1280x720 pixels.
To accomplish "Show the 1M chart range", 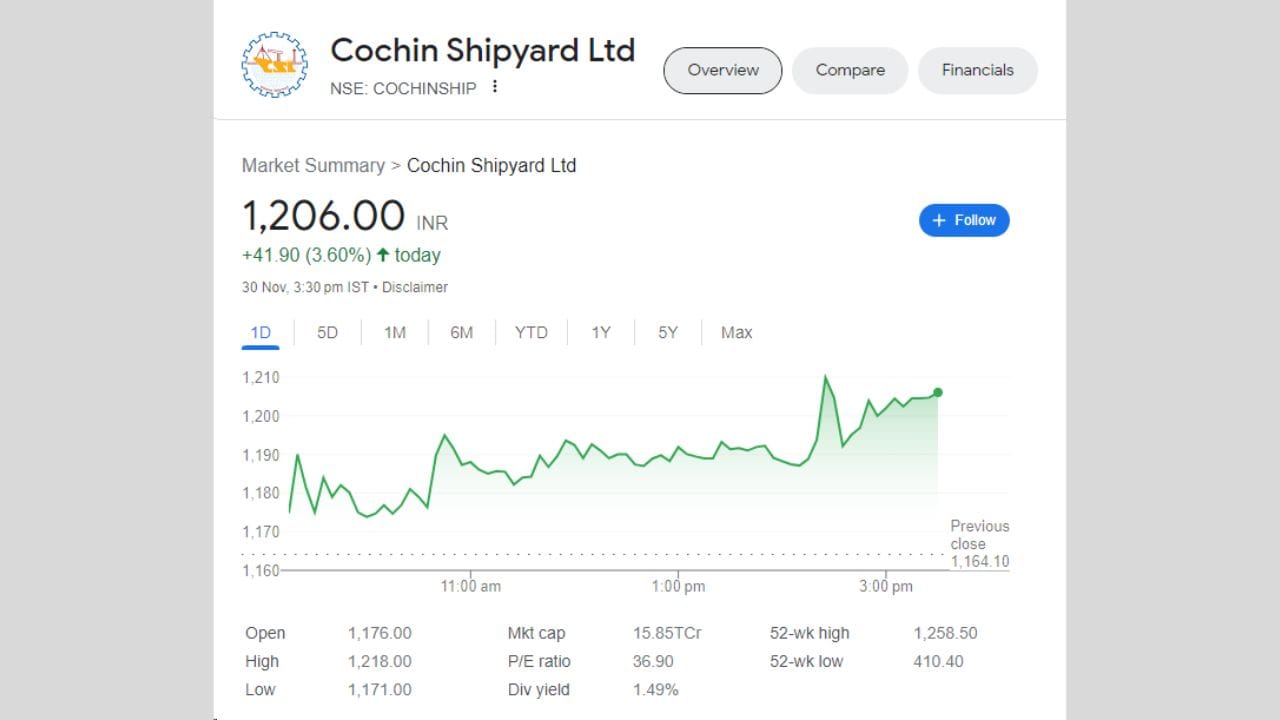I will tap(395, 332).
